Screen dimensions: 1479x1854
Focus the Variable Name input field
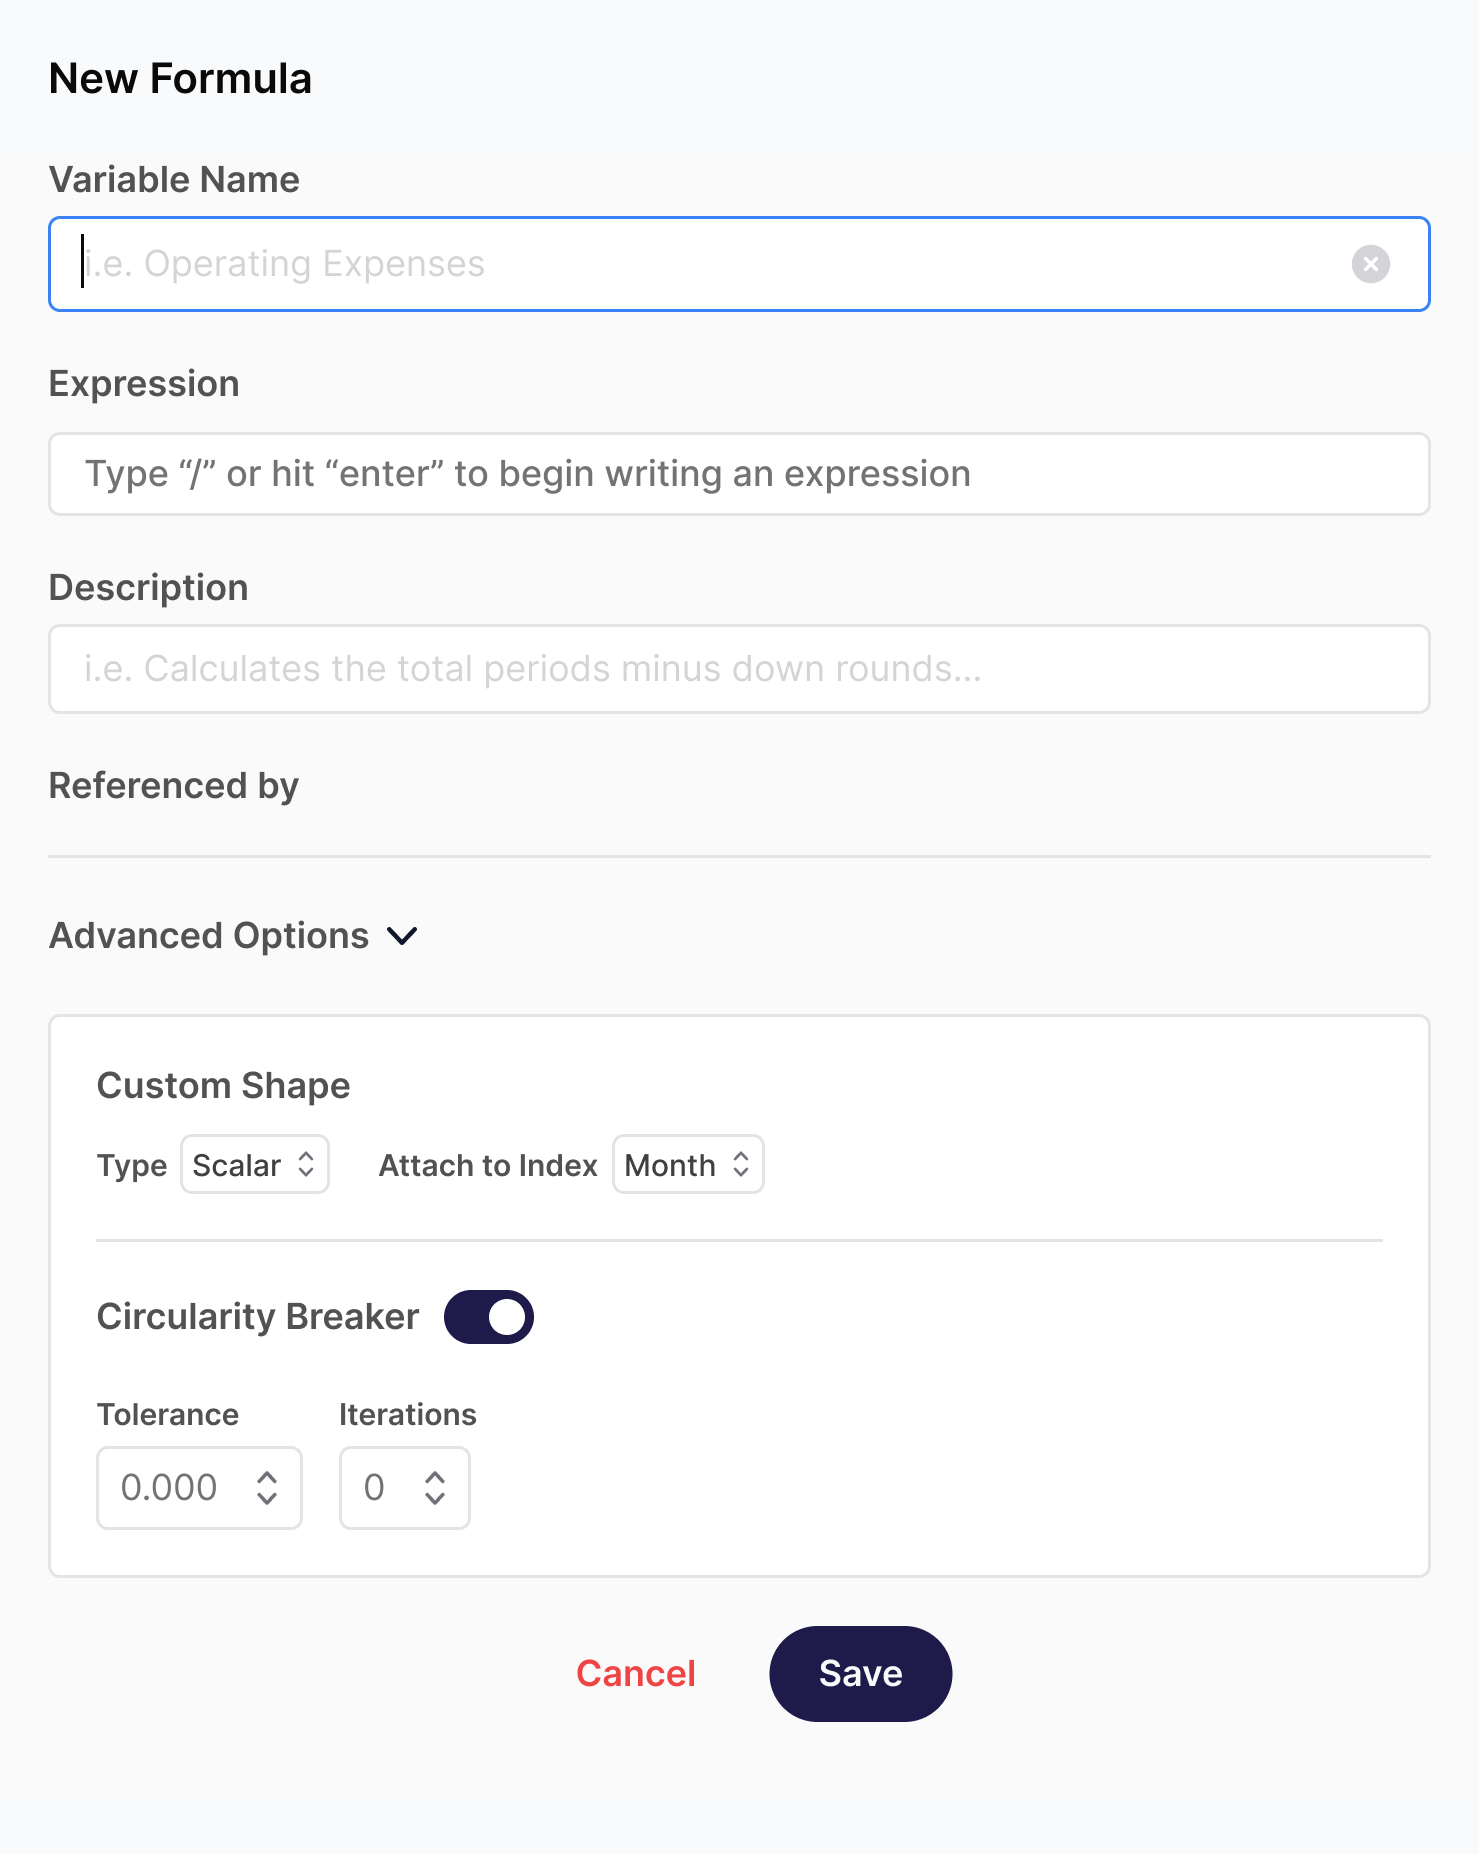[739, 264]
